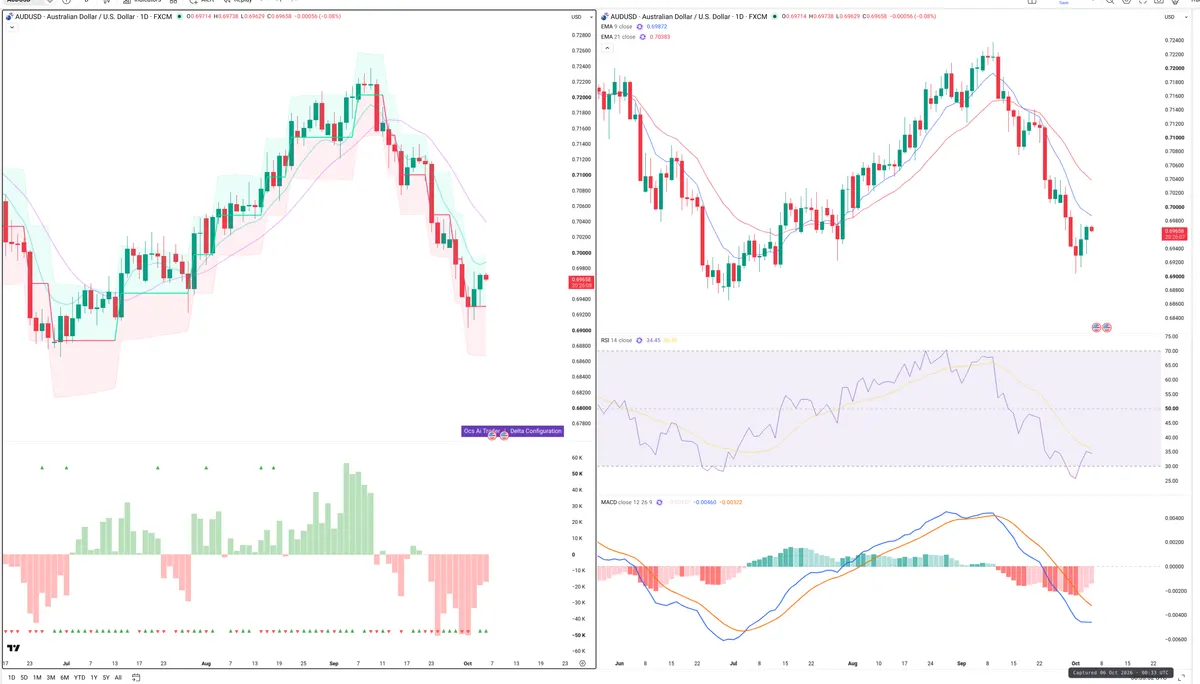
Task: Select the 6M time range
Action: tap(65, 677)
